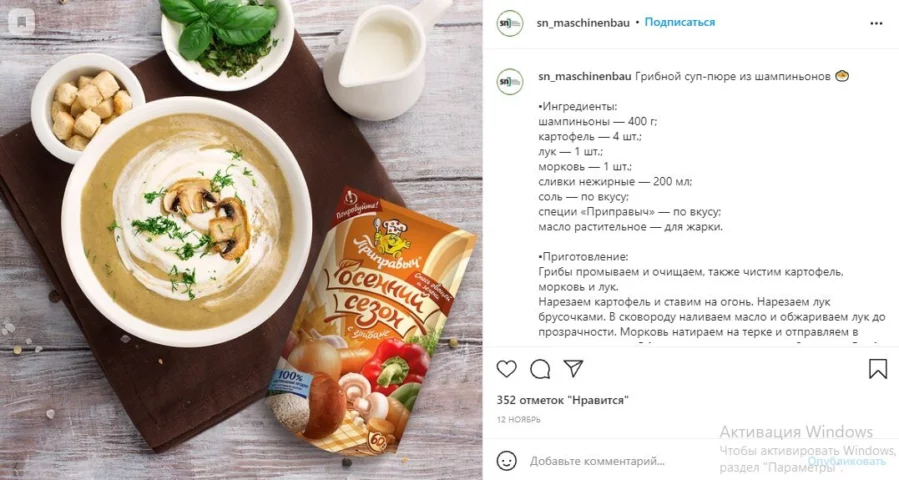Open the 12 ноябрь post date link

pos(518,419)
